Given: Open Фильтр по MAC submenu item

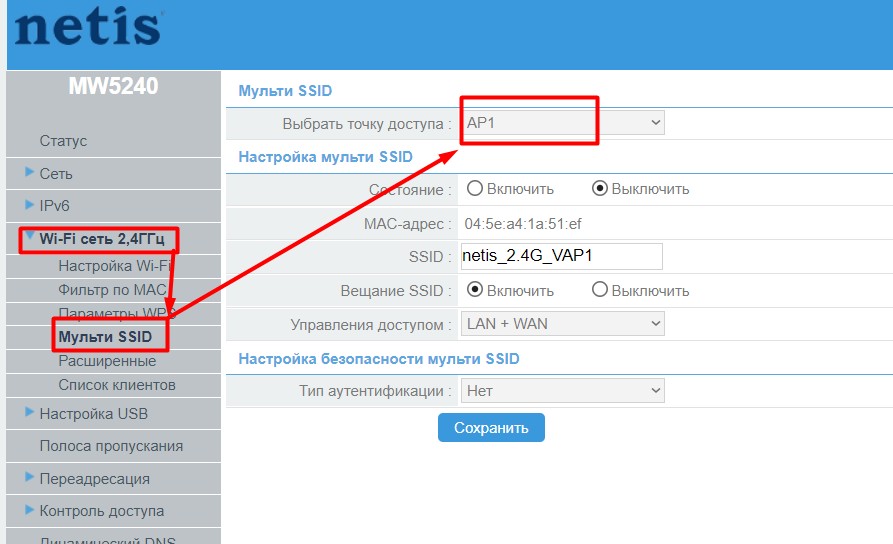Looking at the screenshot, I should point(112,290).
